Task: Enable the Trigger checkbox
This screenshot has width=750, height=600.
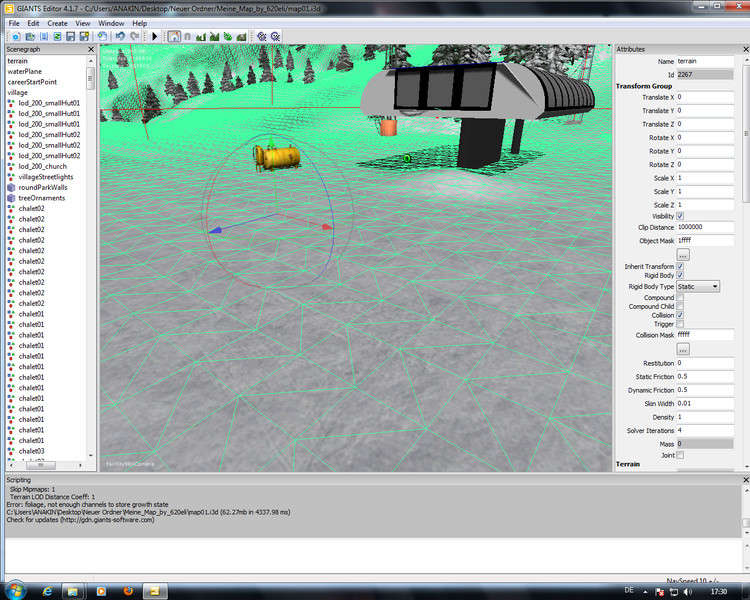Action: click(680, 324)
